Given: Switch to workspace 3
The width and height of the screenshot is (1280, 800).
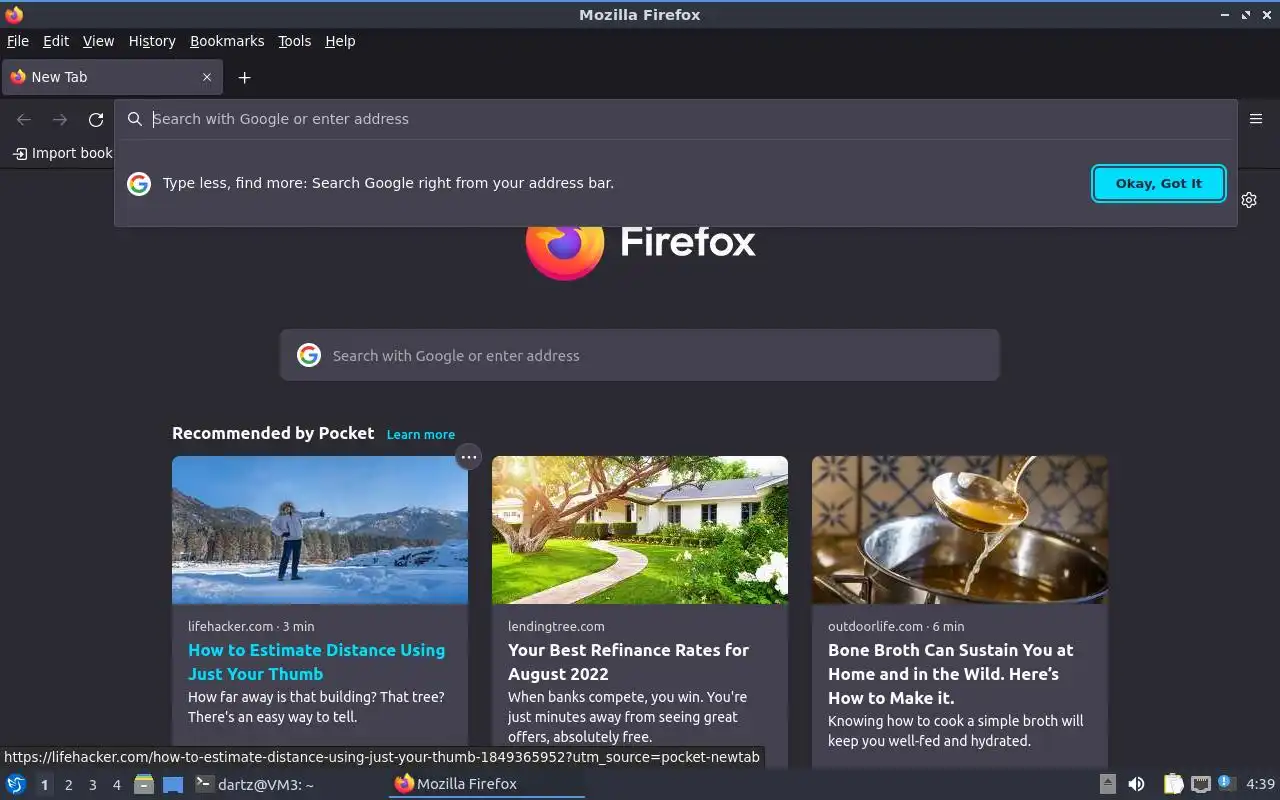Looking at the screenshot, I should (x=92, y=785).
